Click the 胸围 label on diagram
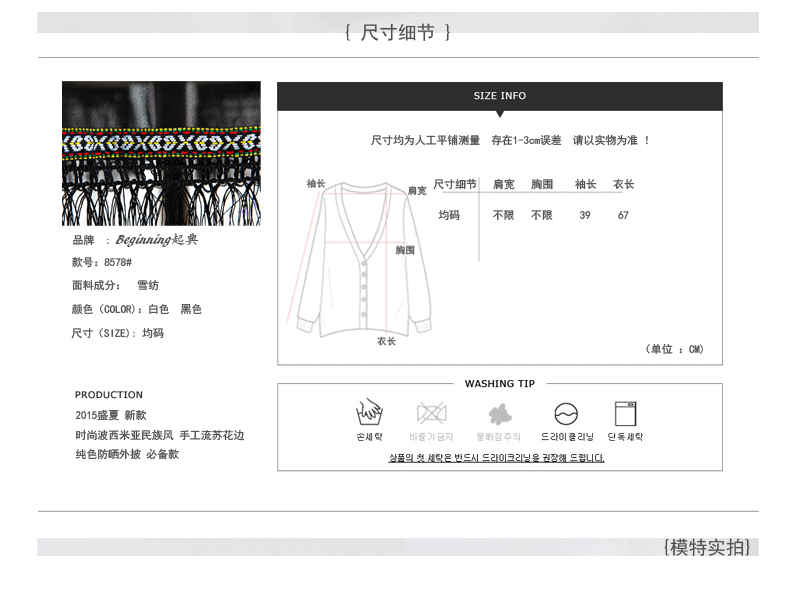790x599 pixels. (405, 250)
